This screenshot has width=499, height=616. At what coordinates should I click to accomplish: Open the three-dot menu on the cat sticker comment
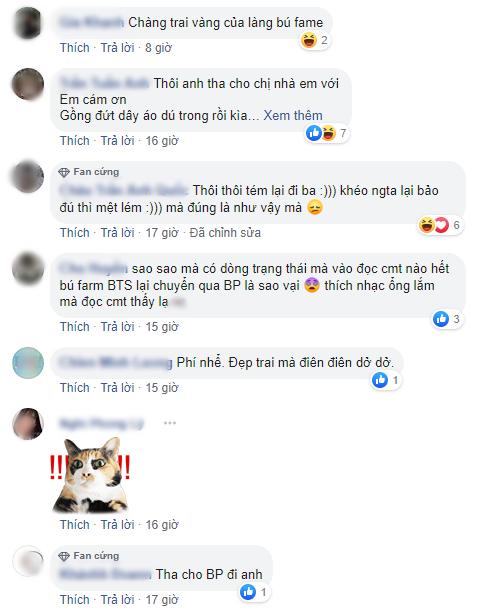point(170,423)
